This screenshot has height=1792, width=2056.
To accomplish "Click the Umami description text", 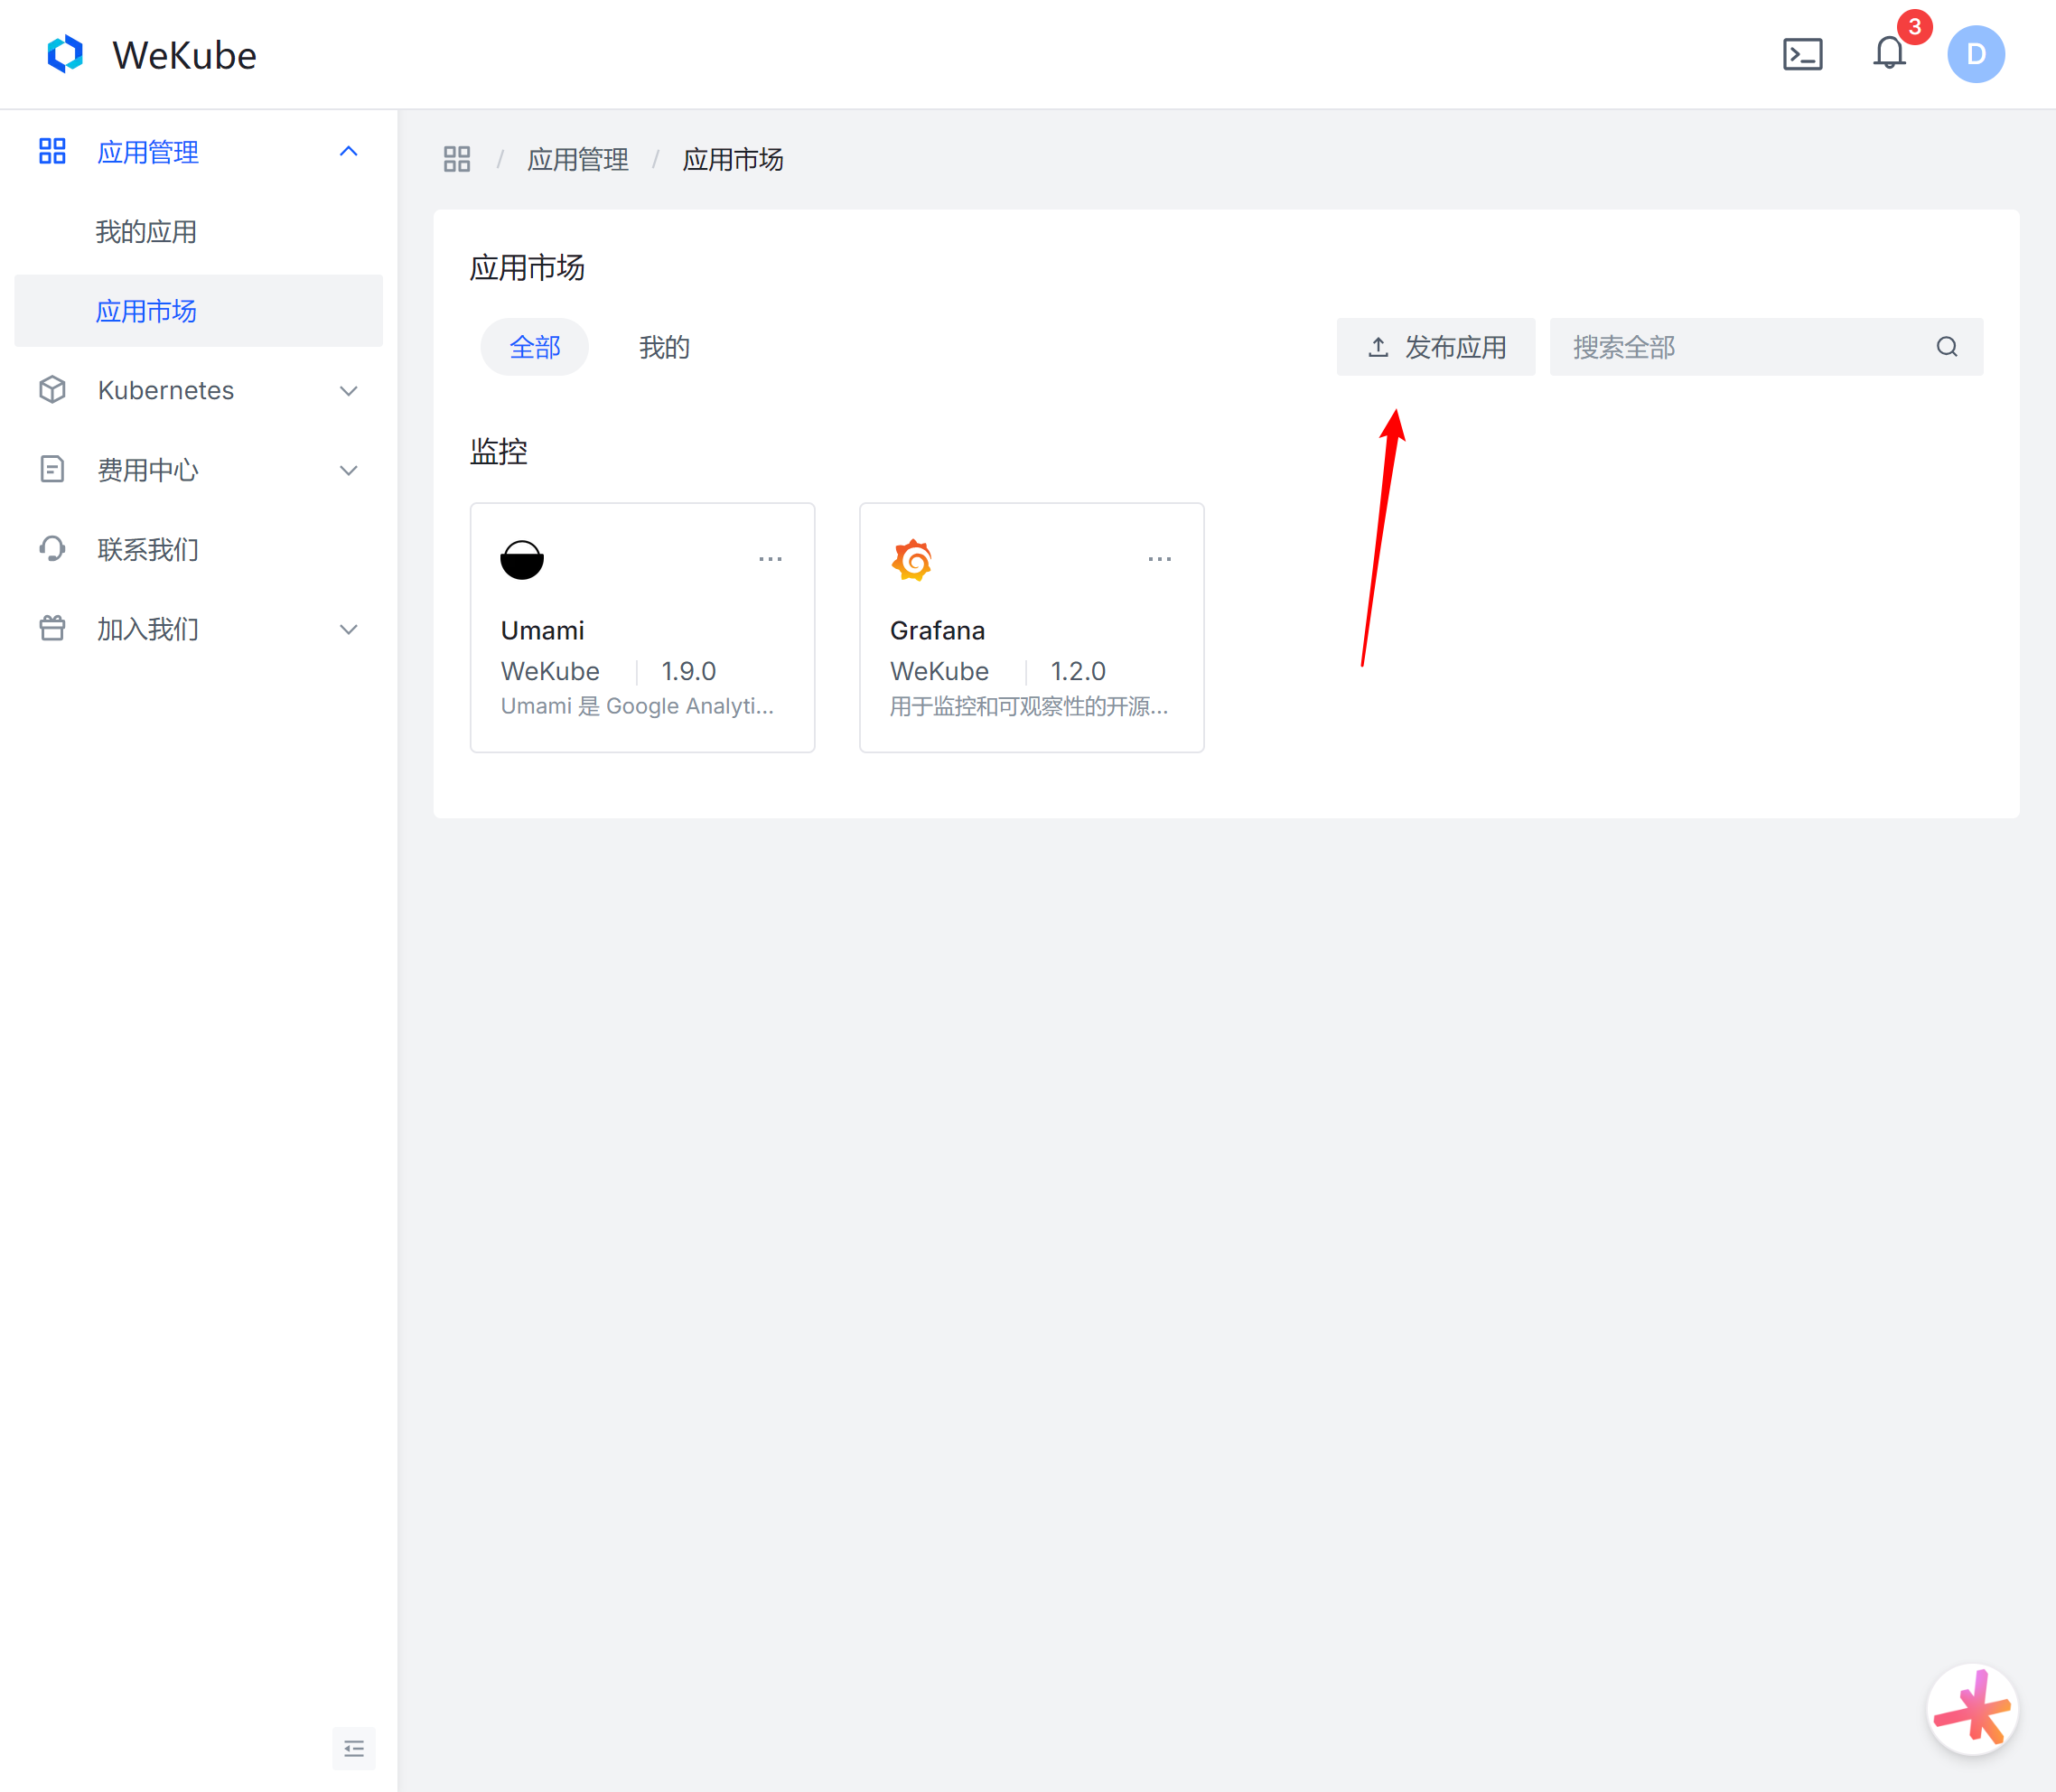I will coord(637,706).
